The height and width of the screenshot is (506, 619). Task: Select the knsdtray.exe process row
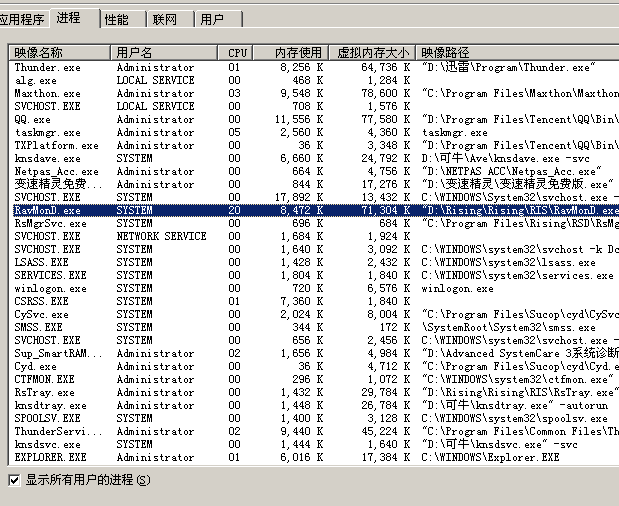point(314,405)
